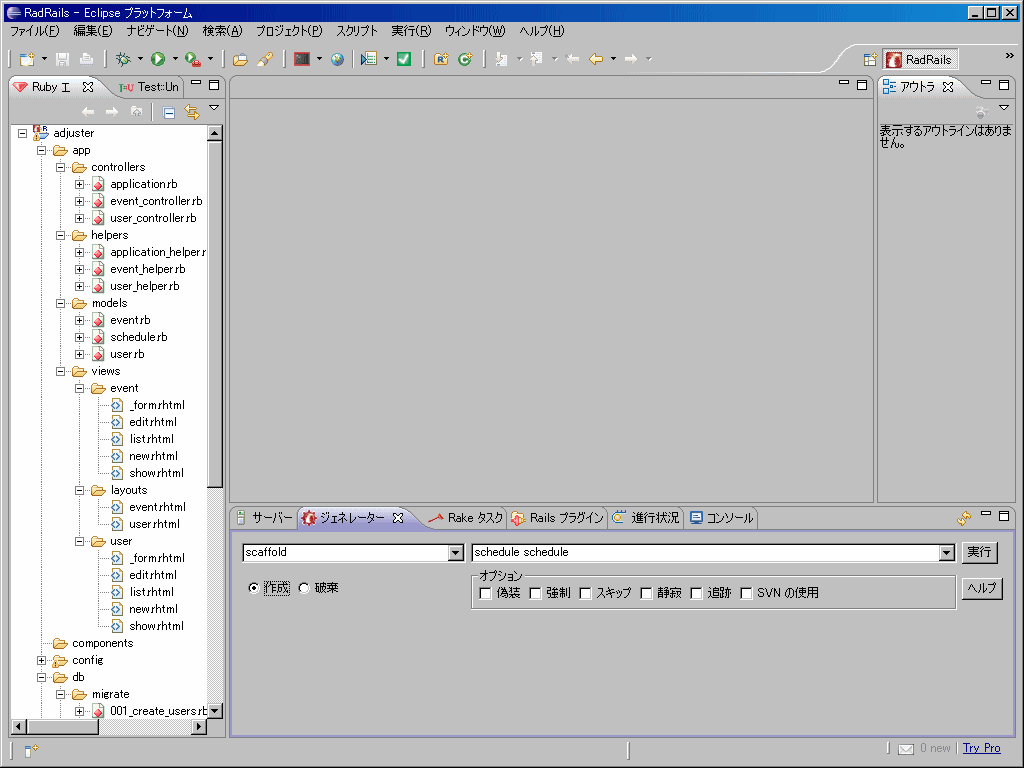This screenshot has height=768, width=1024.
Task: Check the SVN の使用 option
Action: [x=746, y=592]
